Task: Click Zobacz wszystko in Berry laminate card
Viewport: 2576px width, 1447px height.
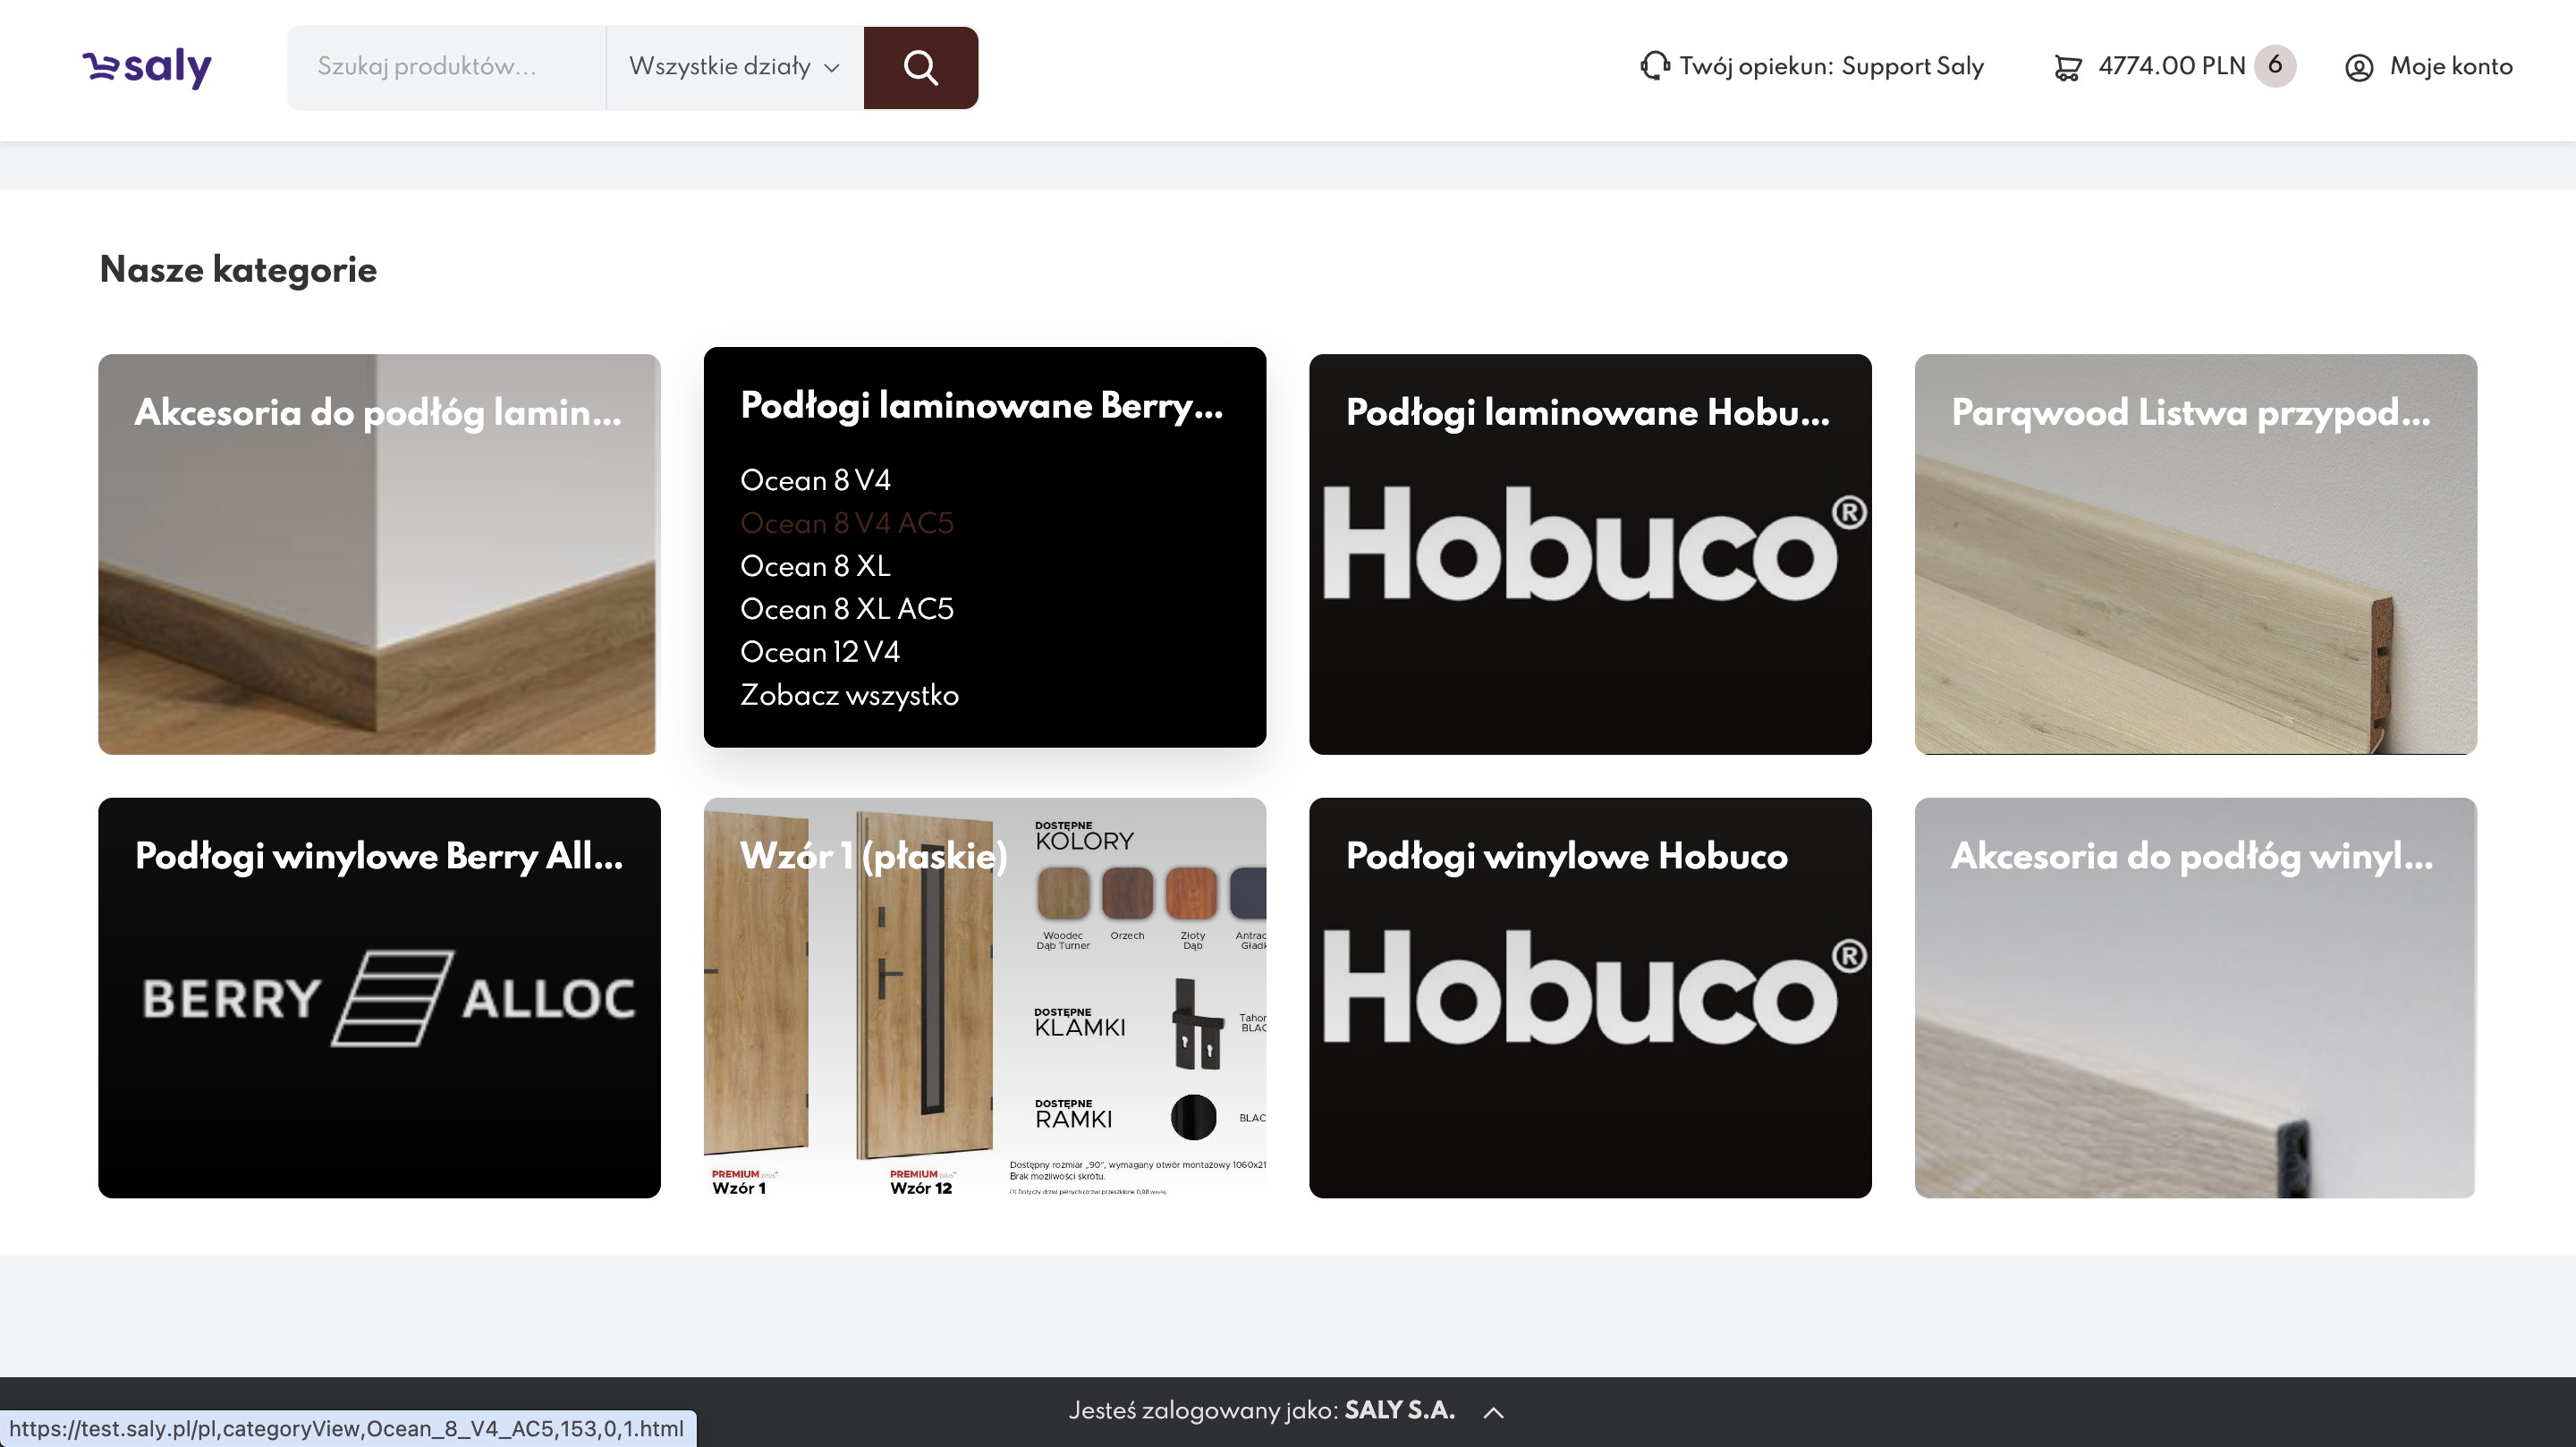Action: (849, 695)
